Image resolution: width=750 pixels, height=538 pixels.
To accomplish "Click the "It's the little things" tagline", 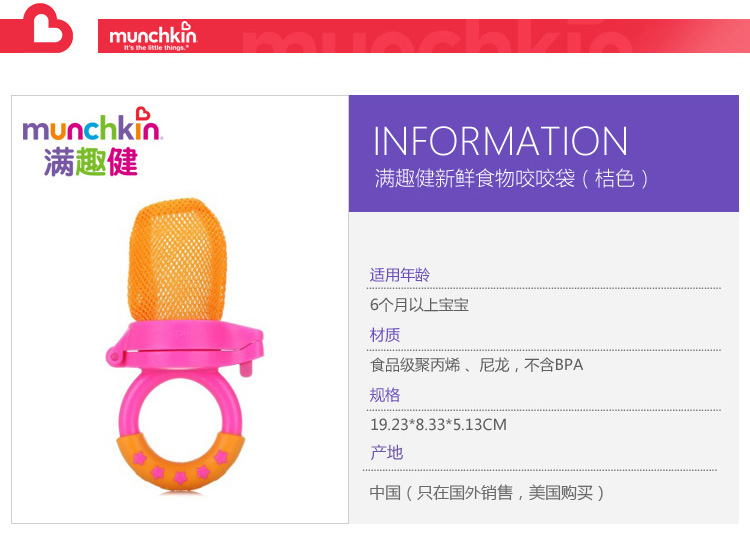I will point(154,48).
